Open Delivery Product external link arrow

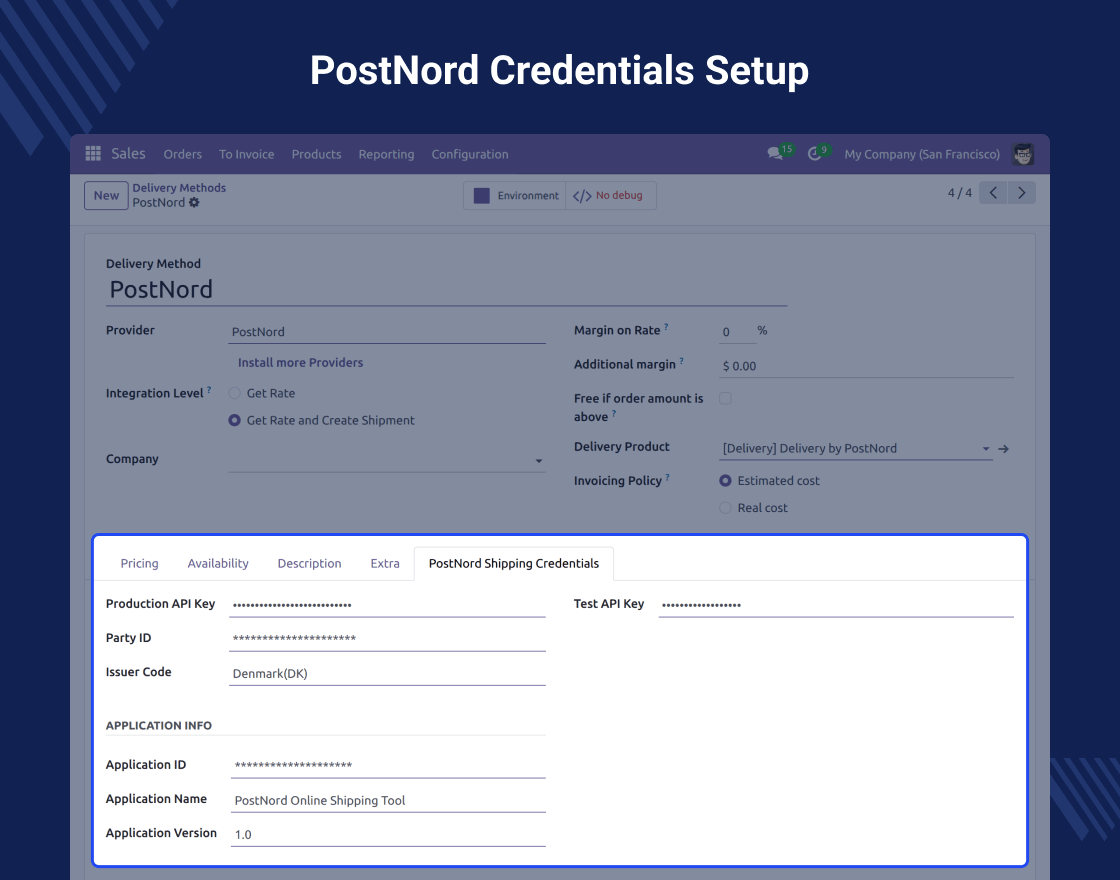point(1004,449)
